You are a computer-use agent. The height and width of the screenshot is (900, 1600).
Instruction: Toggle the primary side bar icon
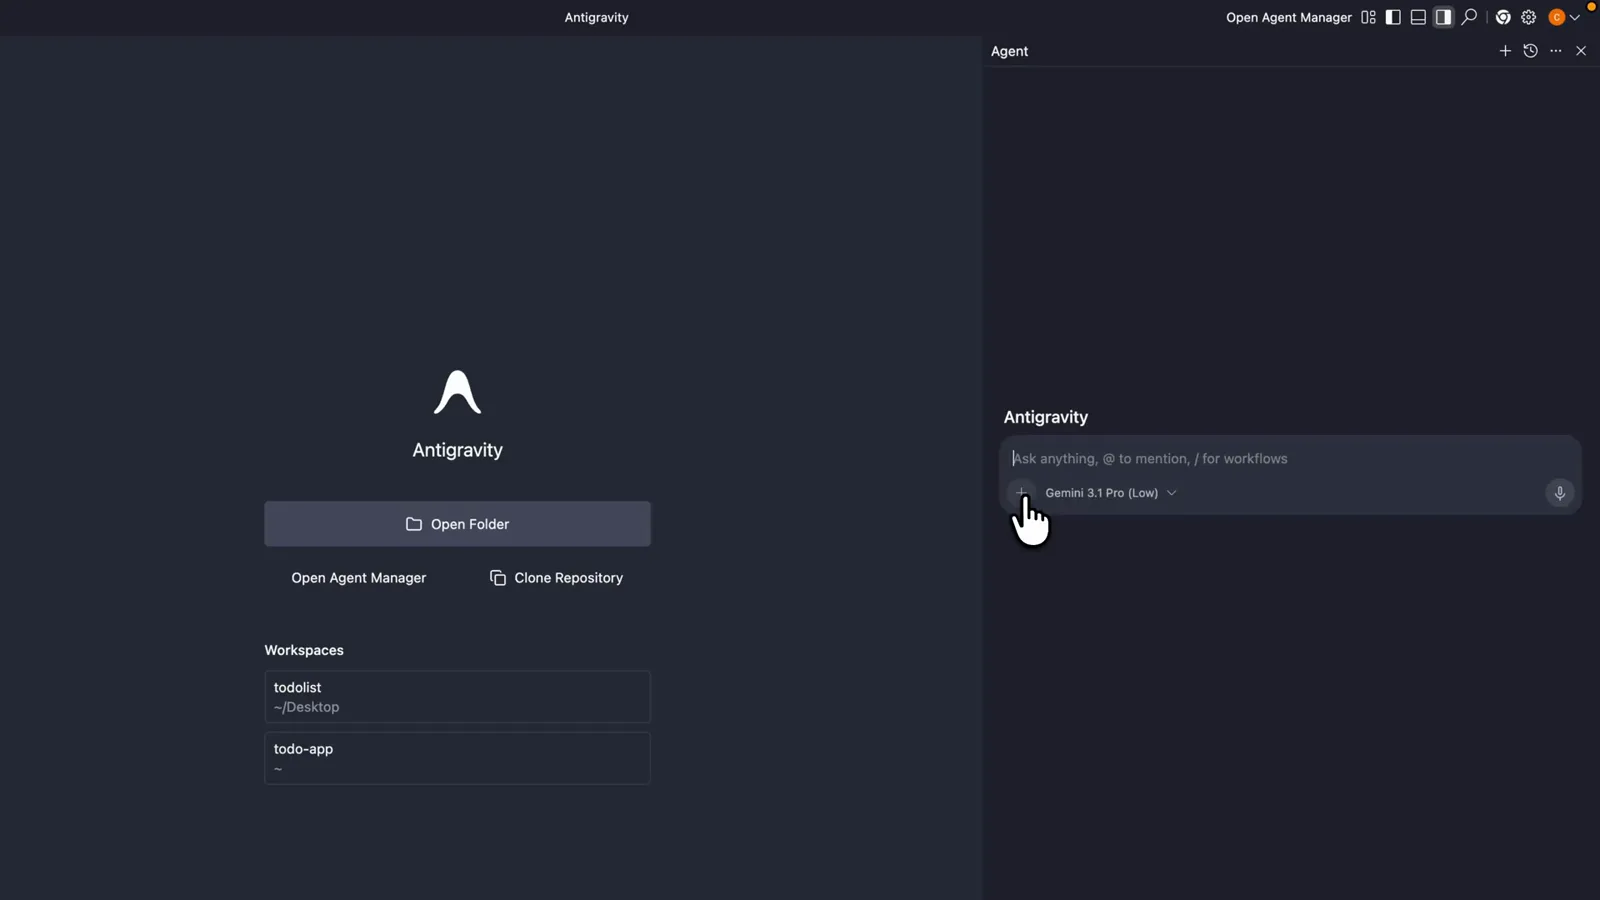click(1393, 17)
